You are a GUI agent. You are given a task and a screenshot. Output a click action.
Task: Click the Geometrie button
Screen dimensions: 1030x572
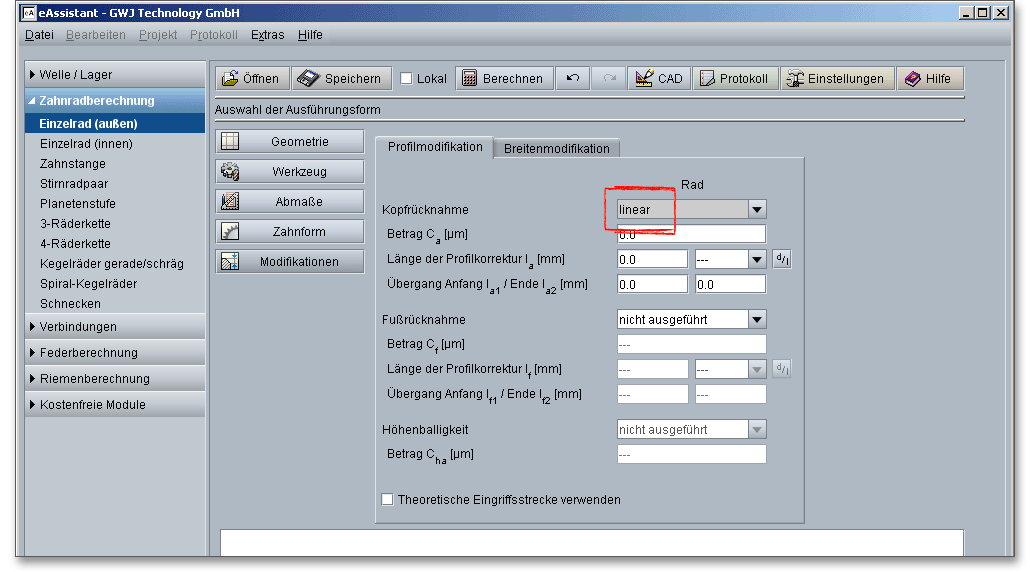coord(290,142)
